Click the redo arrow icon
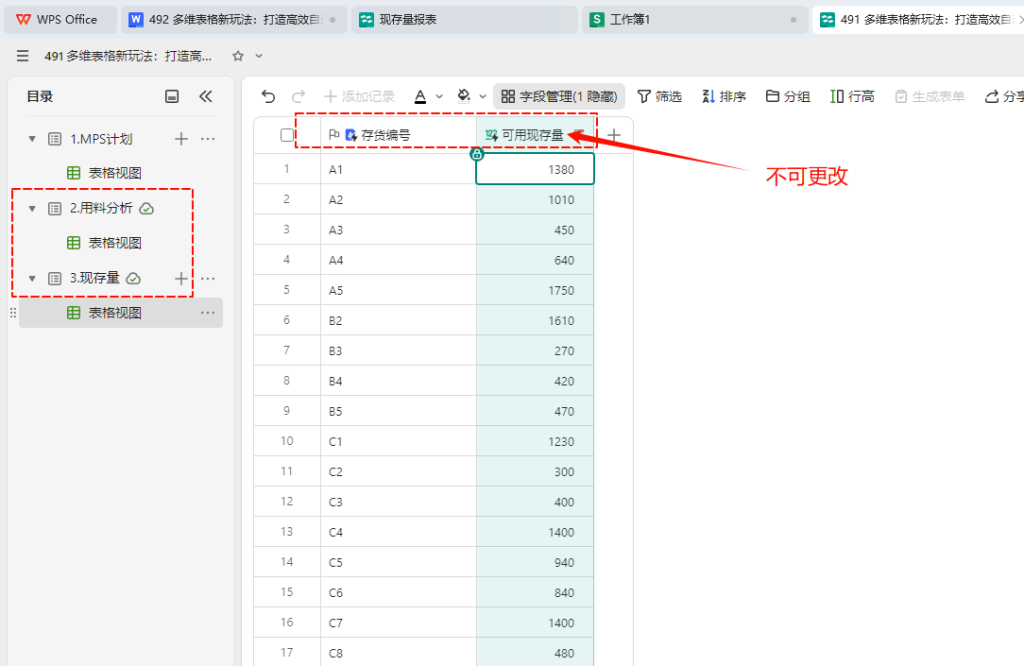This screenshot has width=1024, height=666. click(298, 97)
